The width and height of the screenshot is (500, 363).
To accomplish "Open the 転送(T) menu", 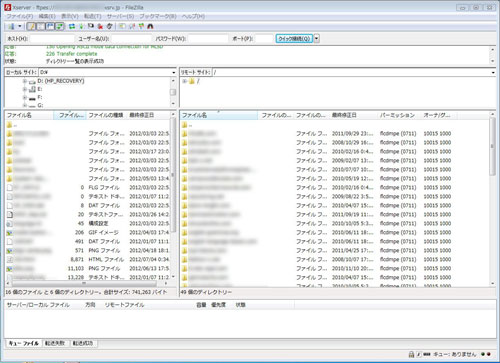I will [92, 16].
